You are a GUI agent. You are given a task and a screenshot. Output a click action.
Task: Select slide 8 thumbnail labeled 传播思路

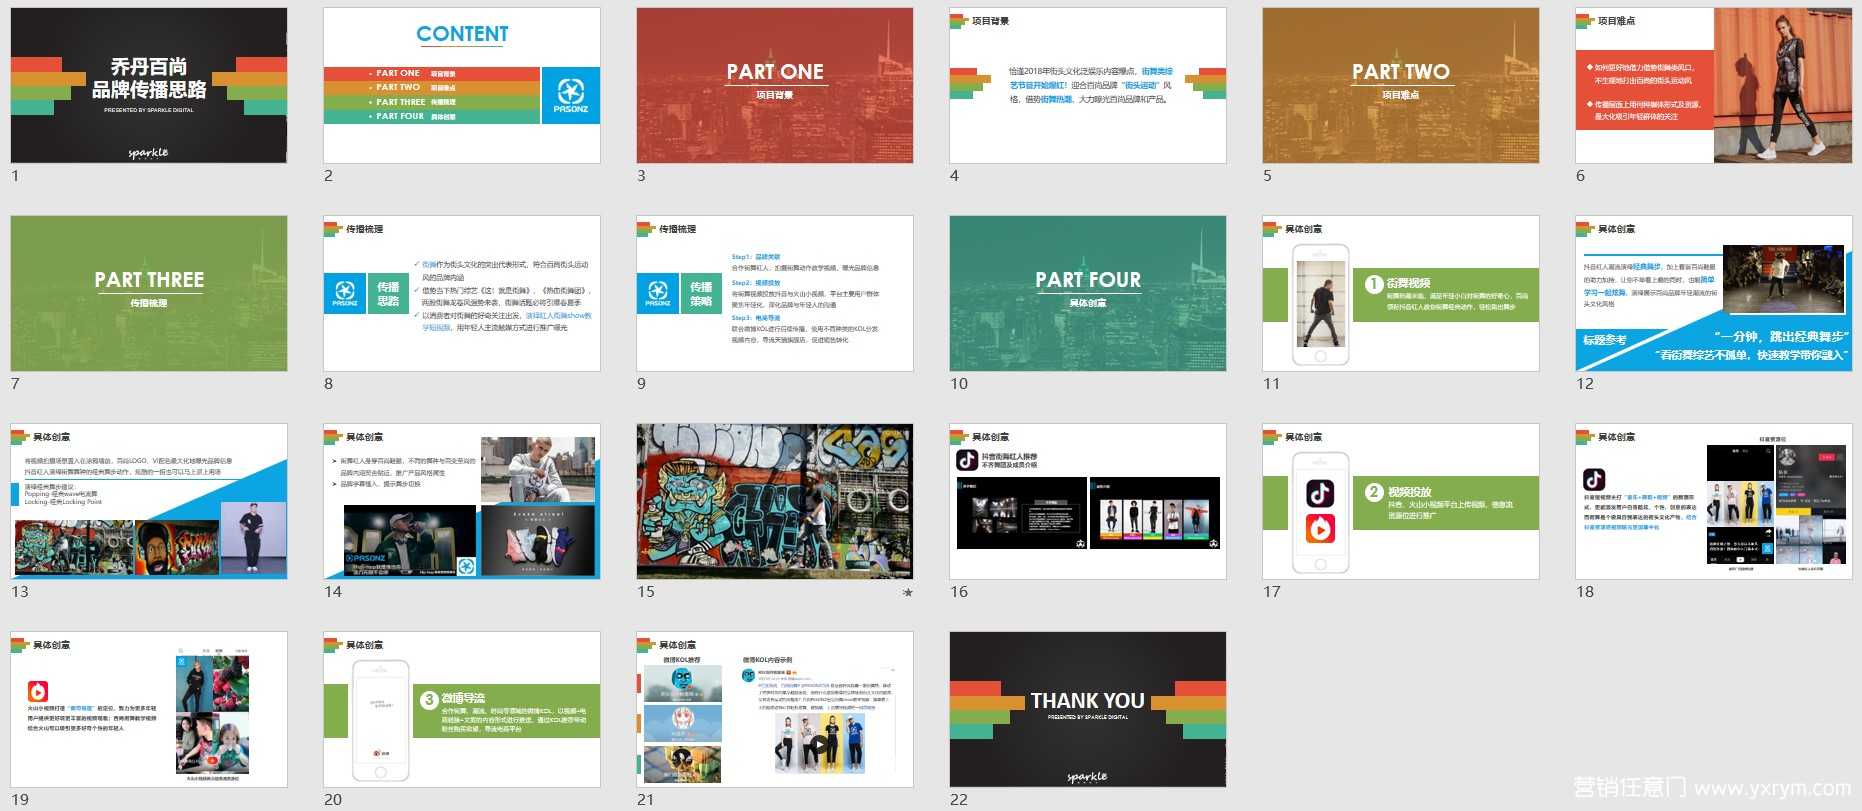pos(462,294)
